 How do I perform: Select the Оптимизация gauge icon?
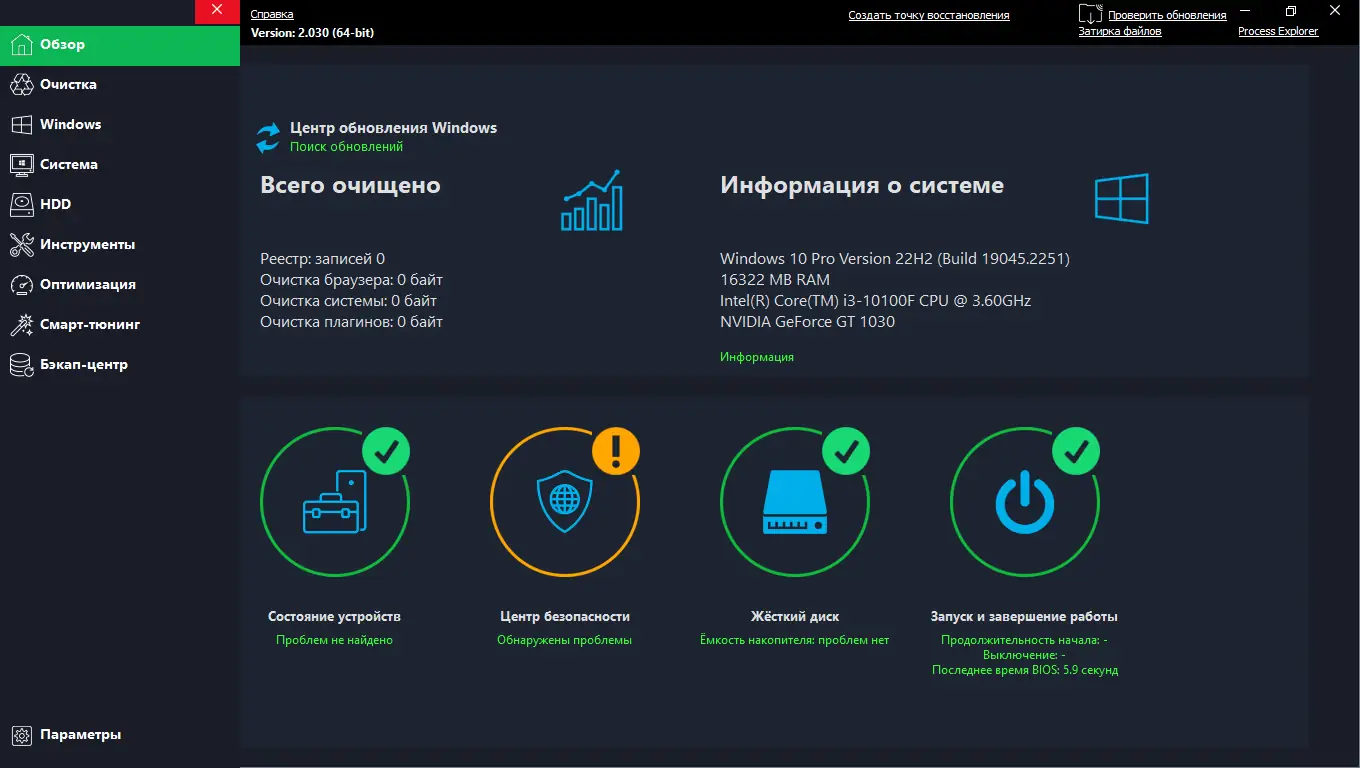(x=21, y=285)
